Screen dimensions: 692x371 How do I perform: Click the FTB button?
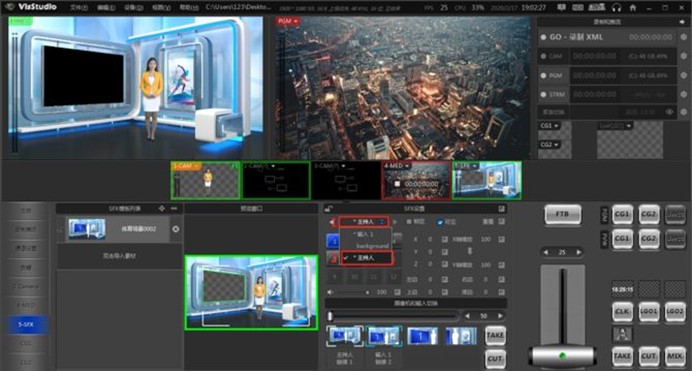click(562, 214)
